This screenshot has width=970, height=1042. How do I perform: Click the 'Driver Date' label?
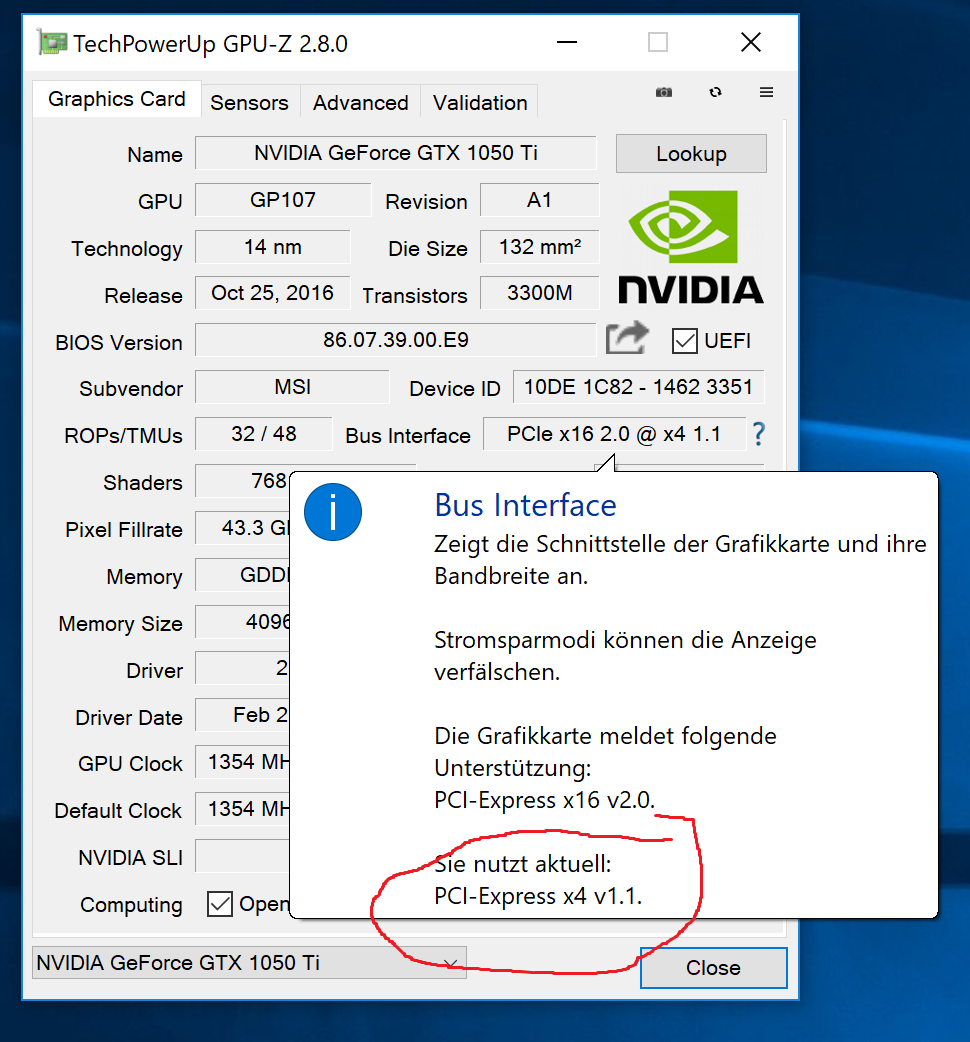pos(129,718)
